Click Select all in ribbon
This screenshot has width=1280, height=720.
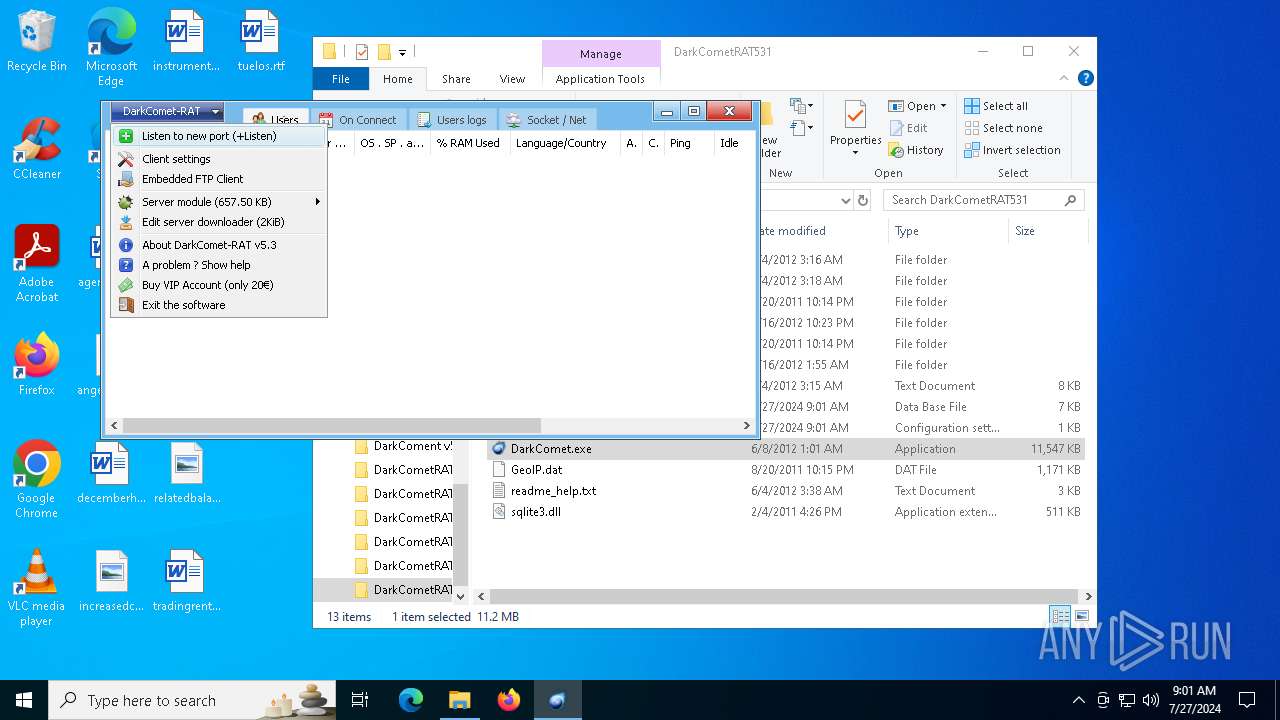(x=996, y=106)
